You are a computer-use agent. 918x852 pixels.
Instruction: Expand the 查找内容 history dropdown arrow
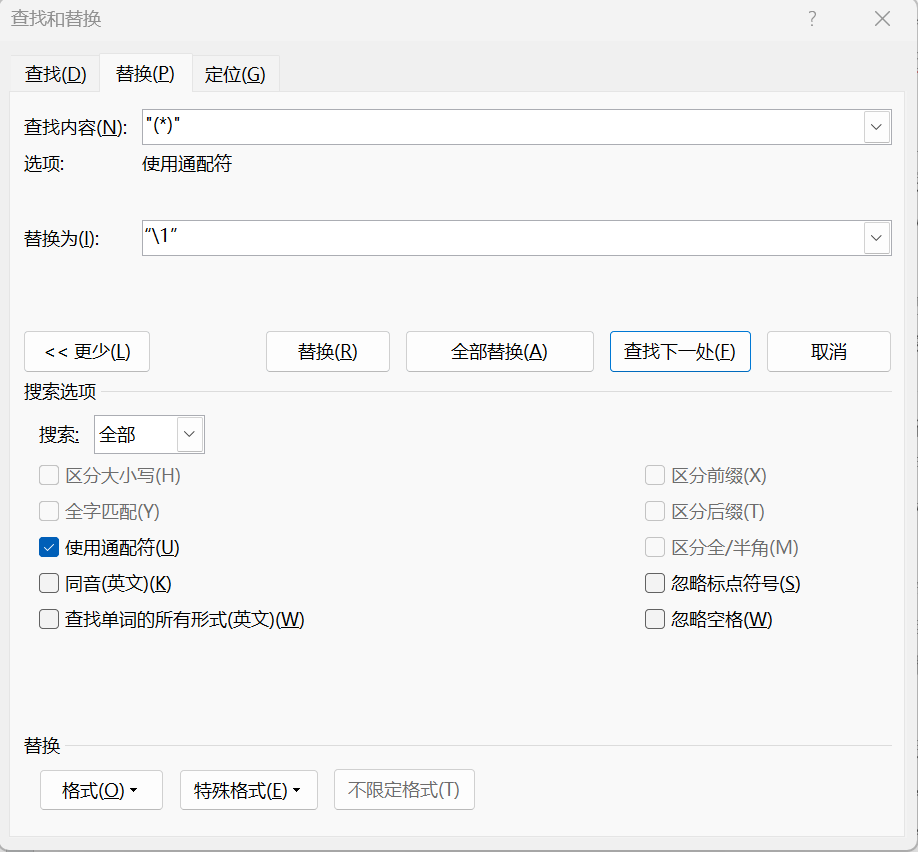[876, 127]
